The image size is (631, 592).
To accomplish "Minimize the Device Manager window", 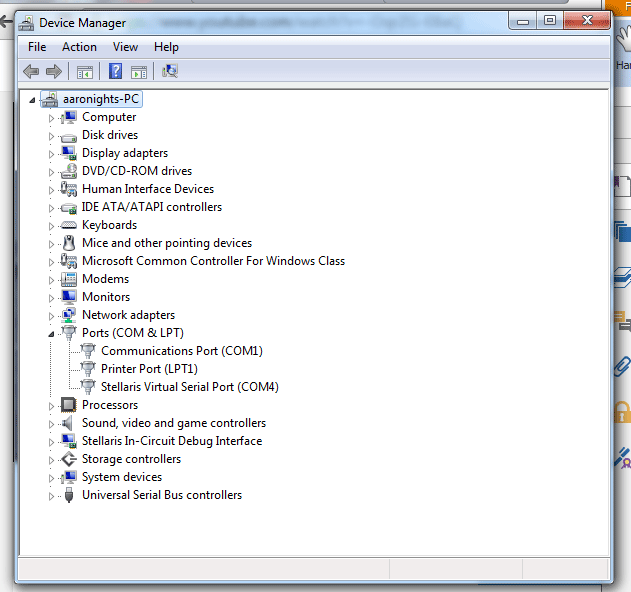I will point(522,21).
